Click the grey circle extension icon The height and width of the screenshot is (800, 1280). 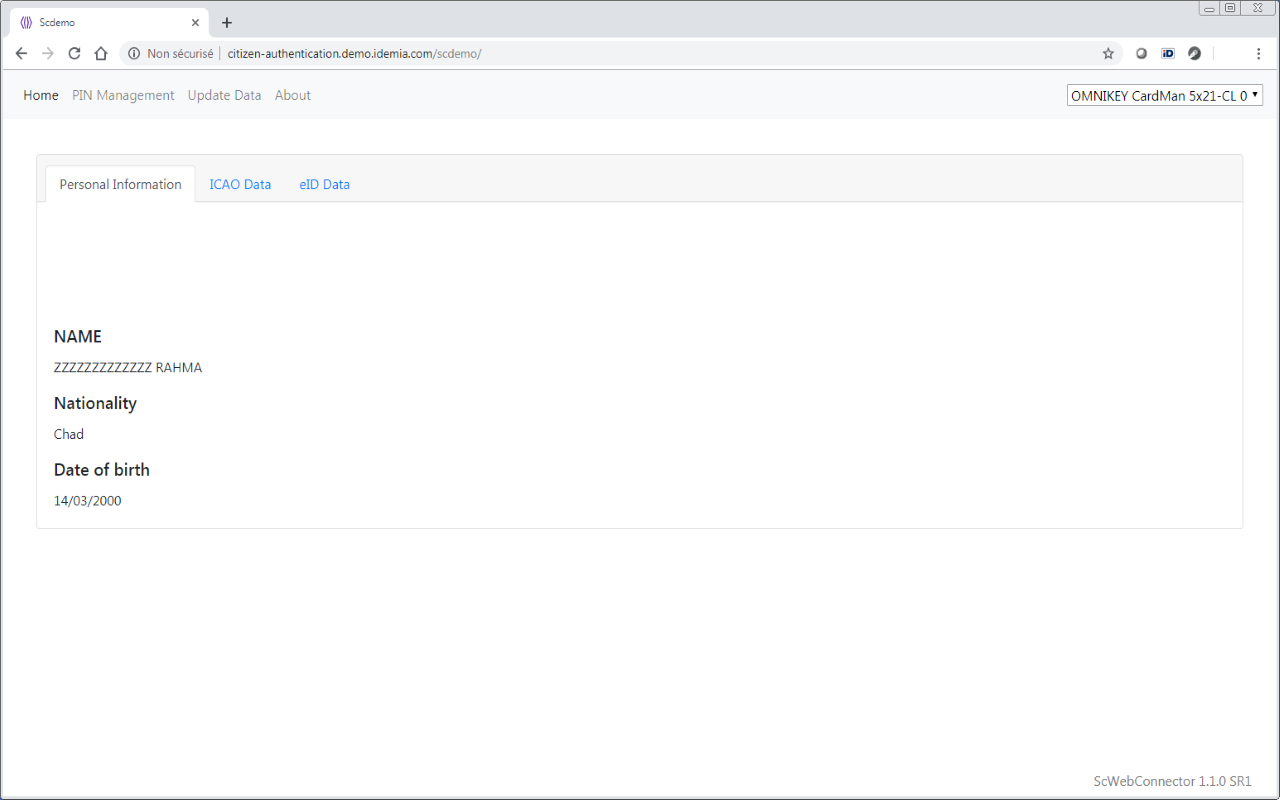tap(1141, 53)
